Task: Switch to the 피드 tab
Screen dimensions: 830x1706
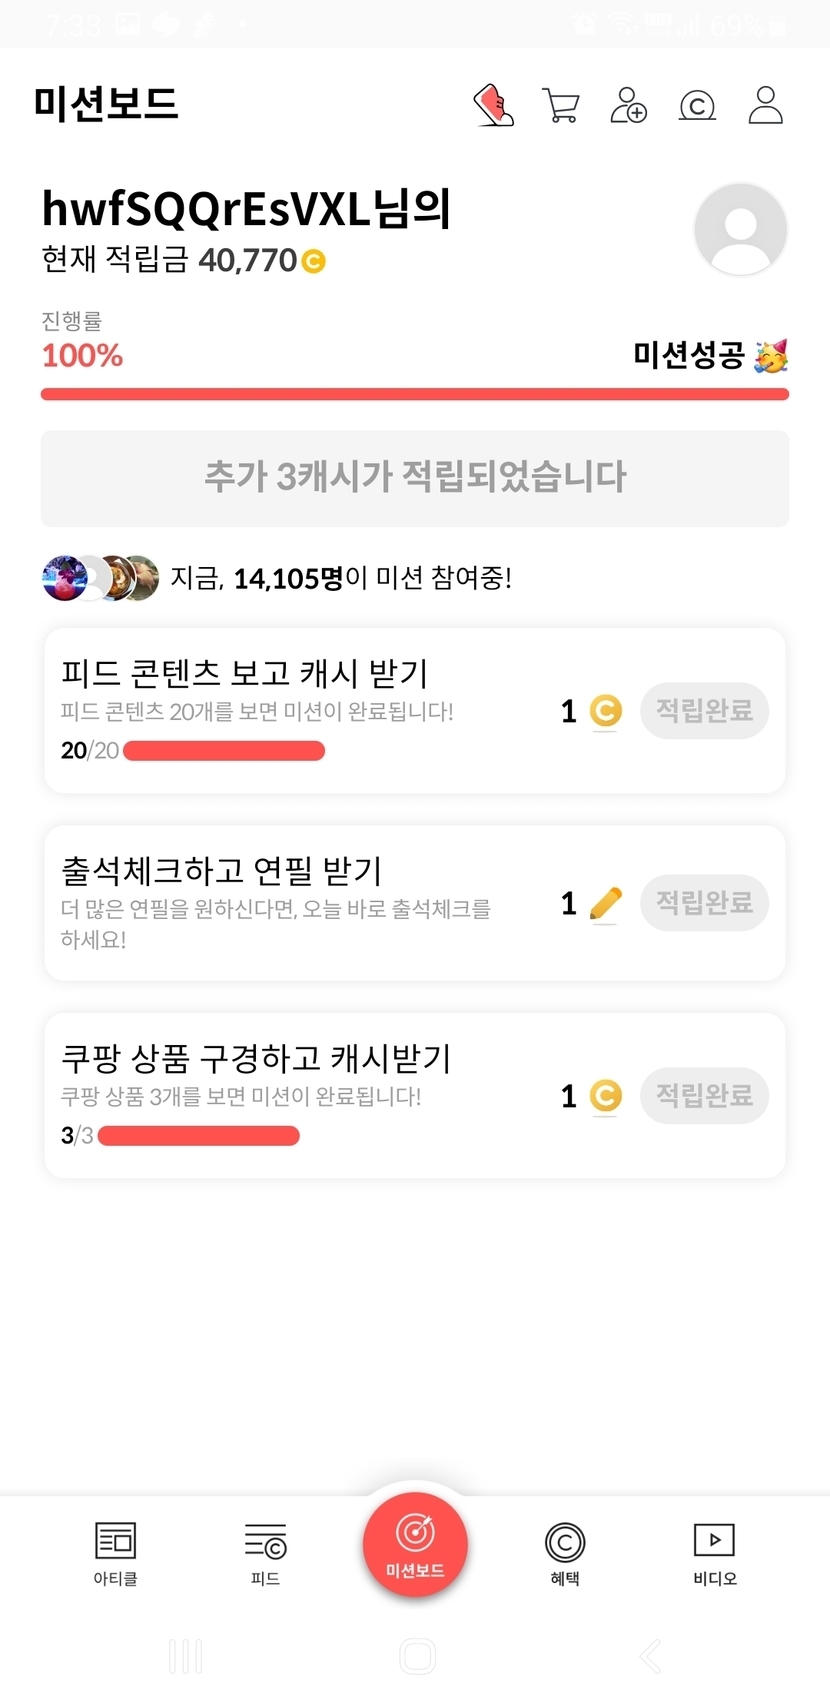Action: pos(265,1553)
